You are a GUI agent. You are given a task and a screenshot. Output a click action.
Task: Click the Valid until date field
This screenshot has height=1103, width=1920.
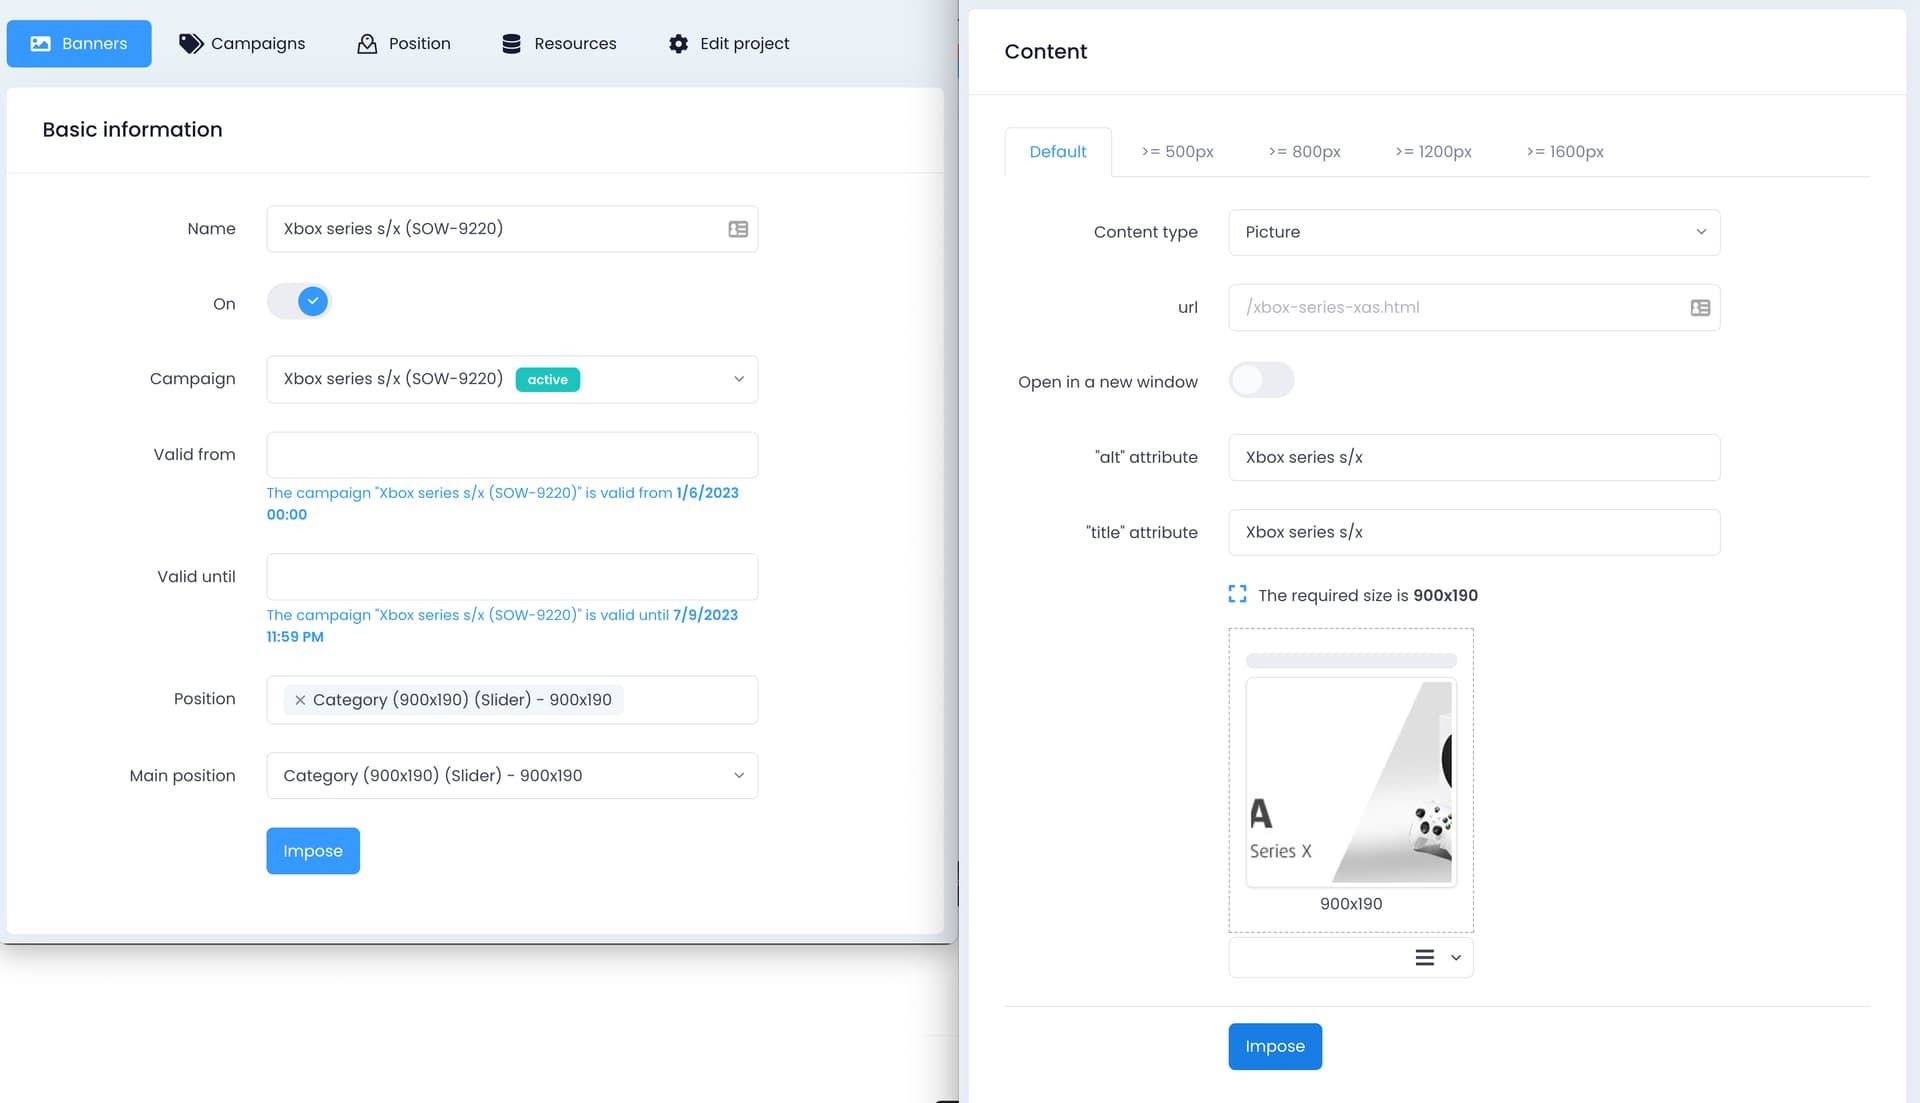512,577
